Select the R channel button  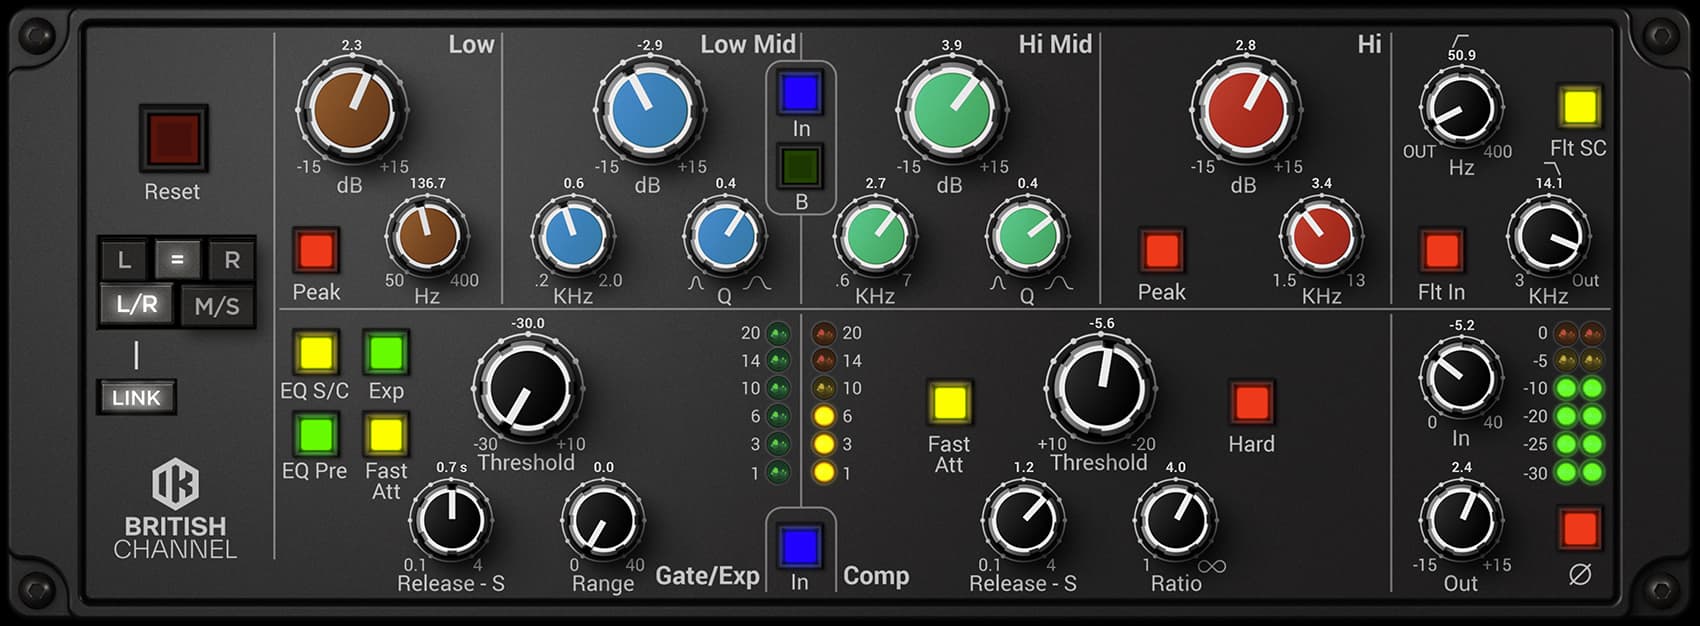click(x=231, y=260)
